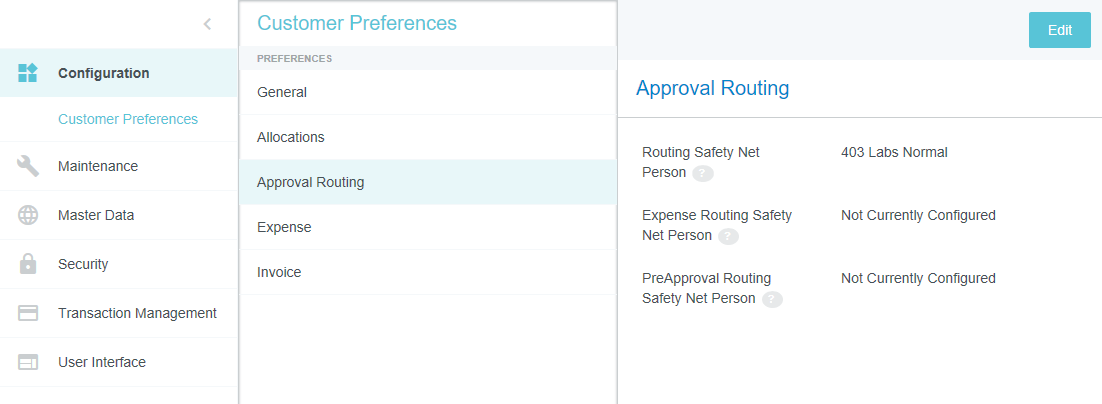Open the Customer Preferences link in sidebar
The width and height of the screenshot is (1102, 404).
[x=128, y=119]
